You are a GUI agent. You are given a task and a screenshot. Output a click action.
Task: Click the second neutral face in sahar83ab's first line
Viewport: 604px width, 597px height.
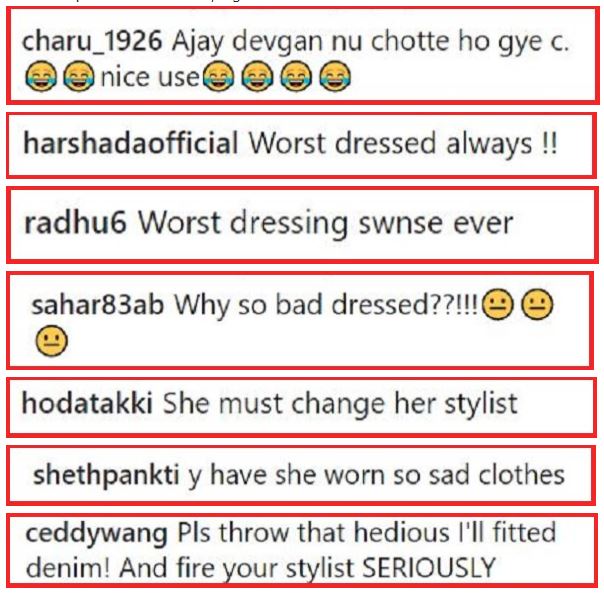(537, 304)
